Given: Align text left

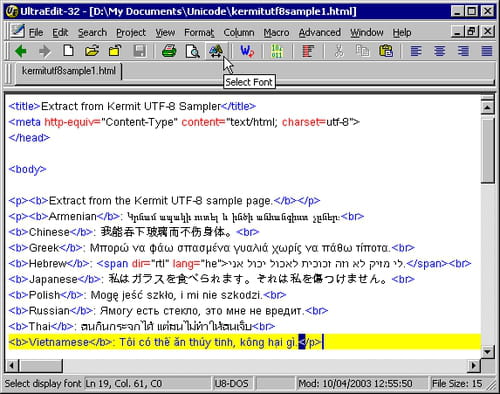Looking at the screenshot, I should coord(416,51).
